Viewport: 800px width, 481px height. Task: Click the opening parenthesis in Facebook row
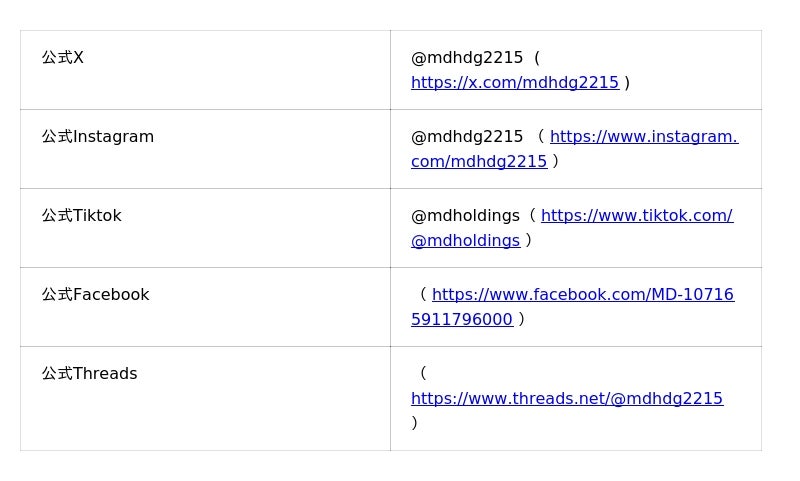coord(423,295)
